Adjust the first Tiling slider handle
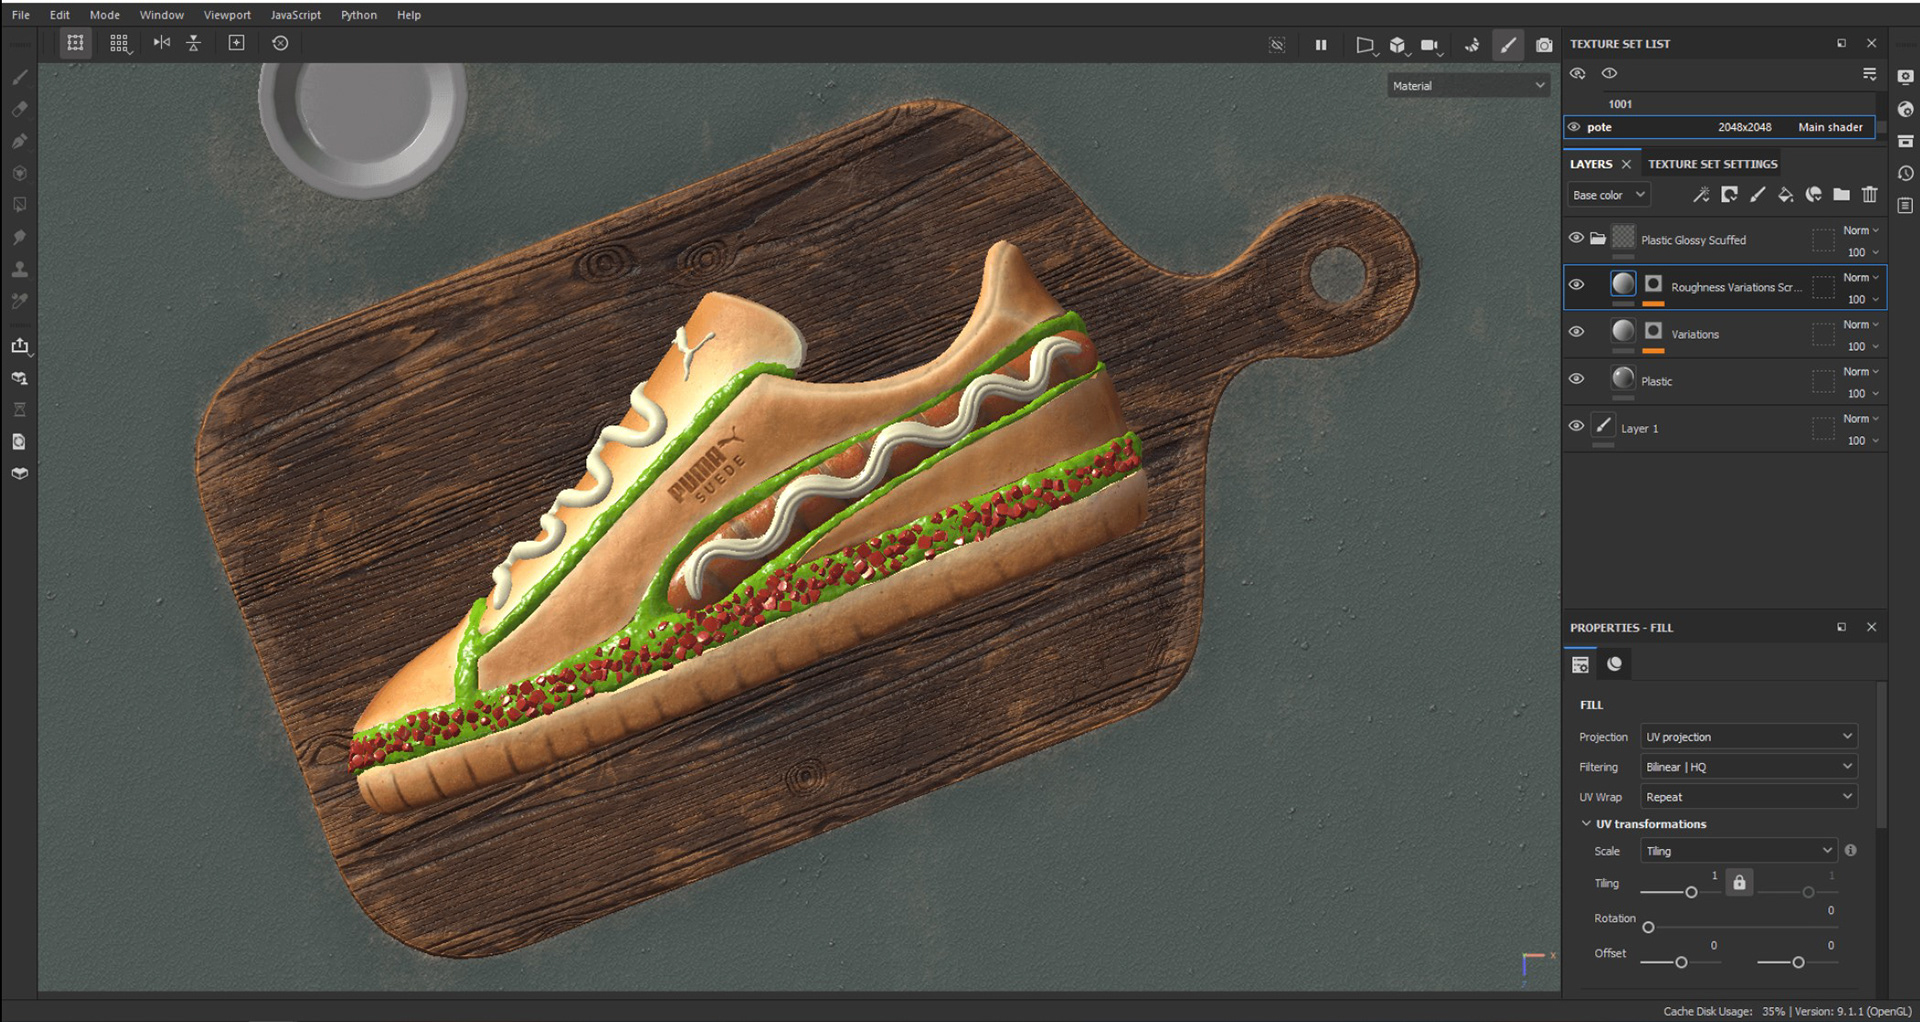1920x1022 pixels. tap(1691, 892)
